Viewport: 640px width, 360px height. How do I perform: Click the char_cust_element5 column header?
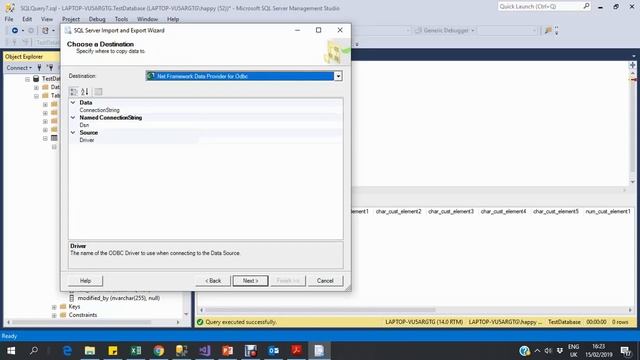[x=556, y=211]
